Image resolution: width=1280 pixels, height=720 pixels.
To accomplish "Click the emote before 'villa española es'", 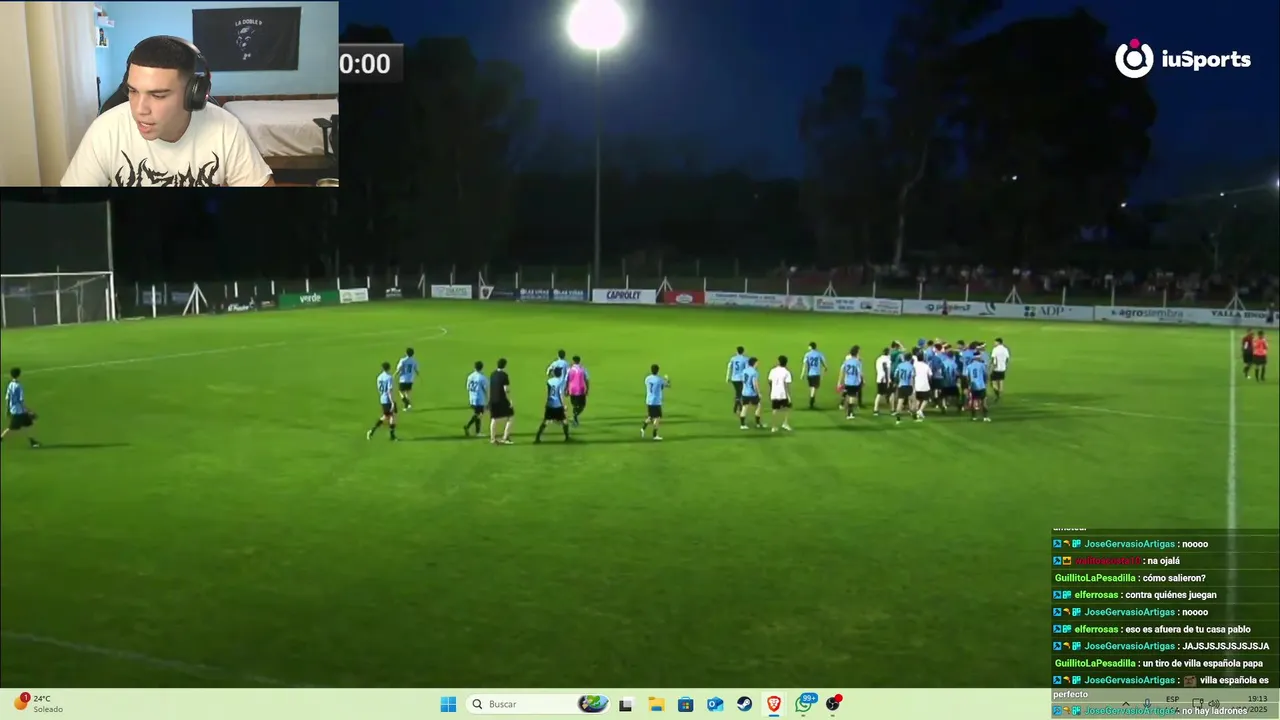I will [x=1190, y=680].
